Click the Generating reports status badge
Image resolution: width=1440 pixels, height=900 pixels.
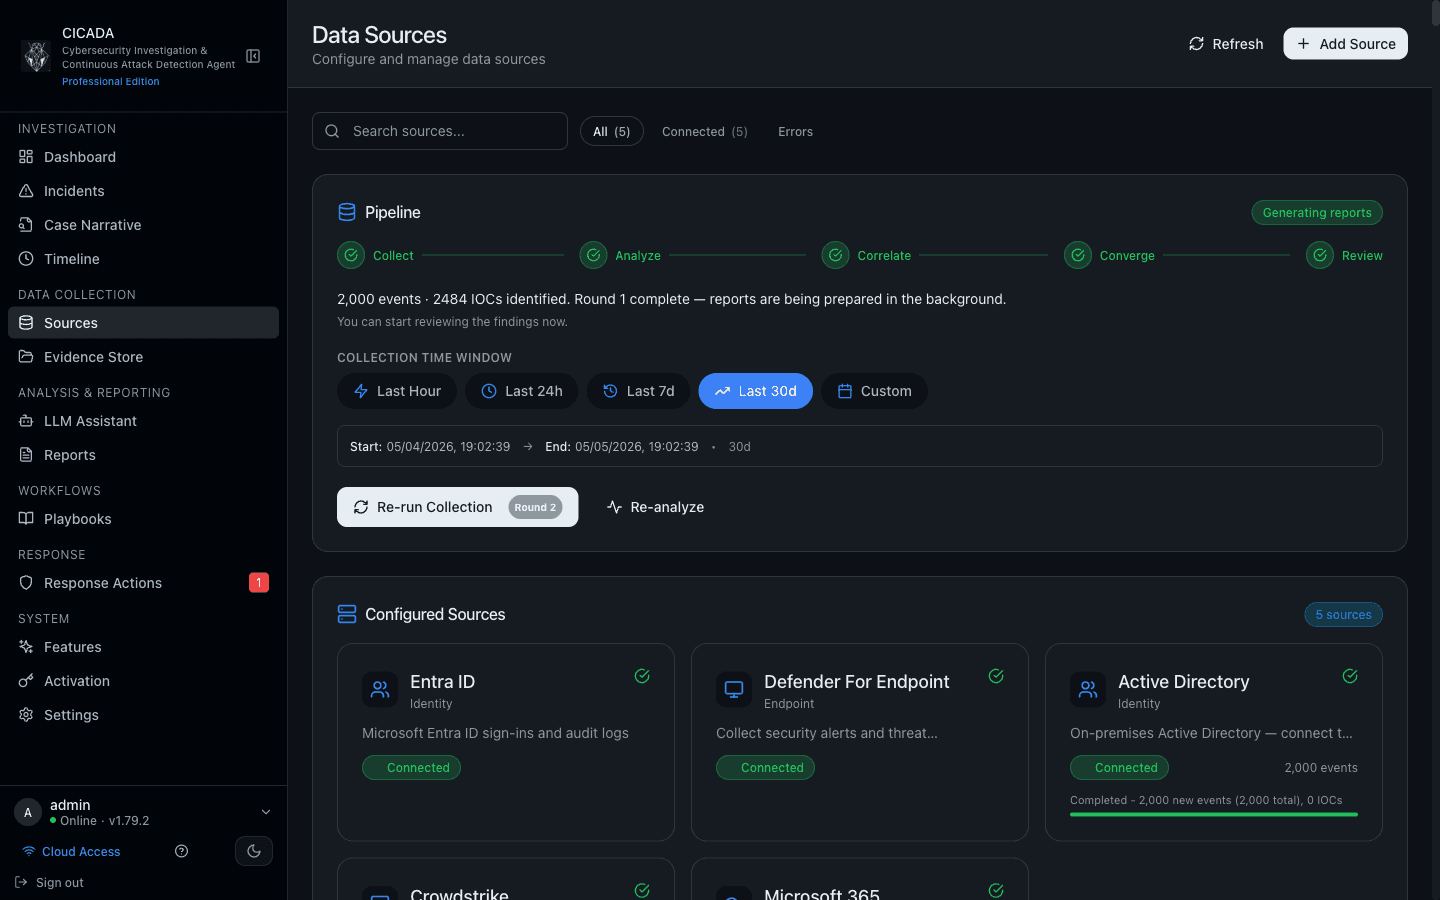pos(1317,213)
